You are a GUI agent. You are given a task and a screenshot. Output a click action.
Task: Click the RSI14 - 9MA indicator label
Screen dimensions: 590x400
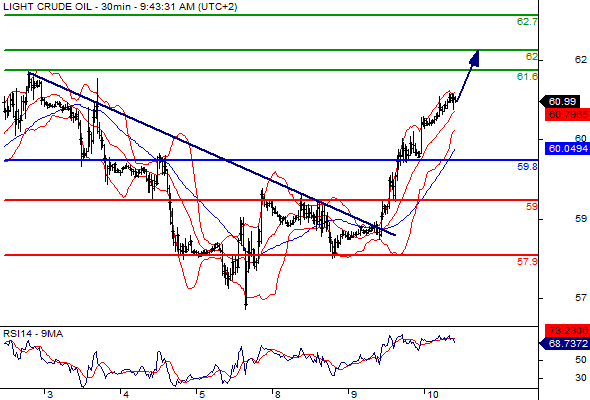[33, 334]
